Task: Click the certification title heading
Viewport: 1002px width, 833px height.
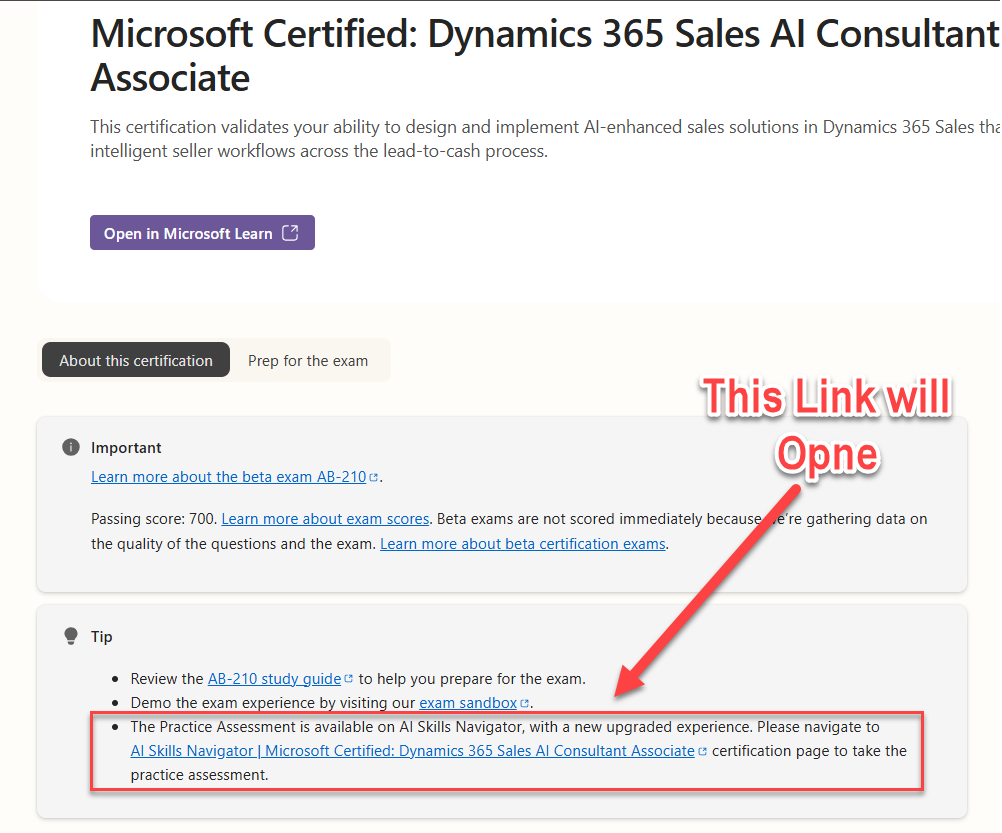Action: tap(544, 55)
